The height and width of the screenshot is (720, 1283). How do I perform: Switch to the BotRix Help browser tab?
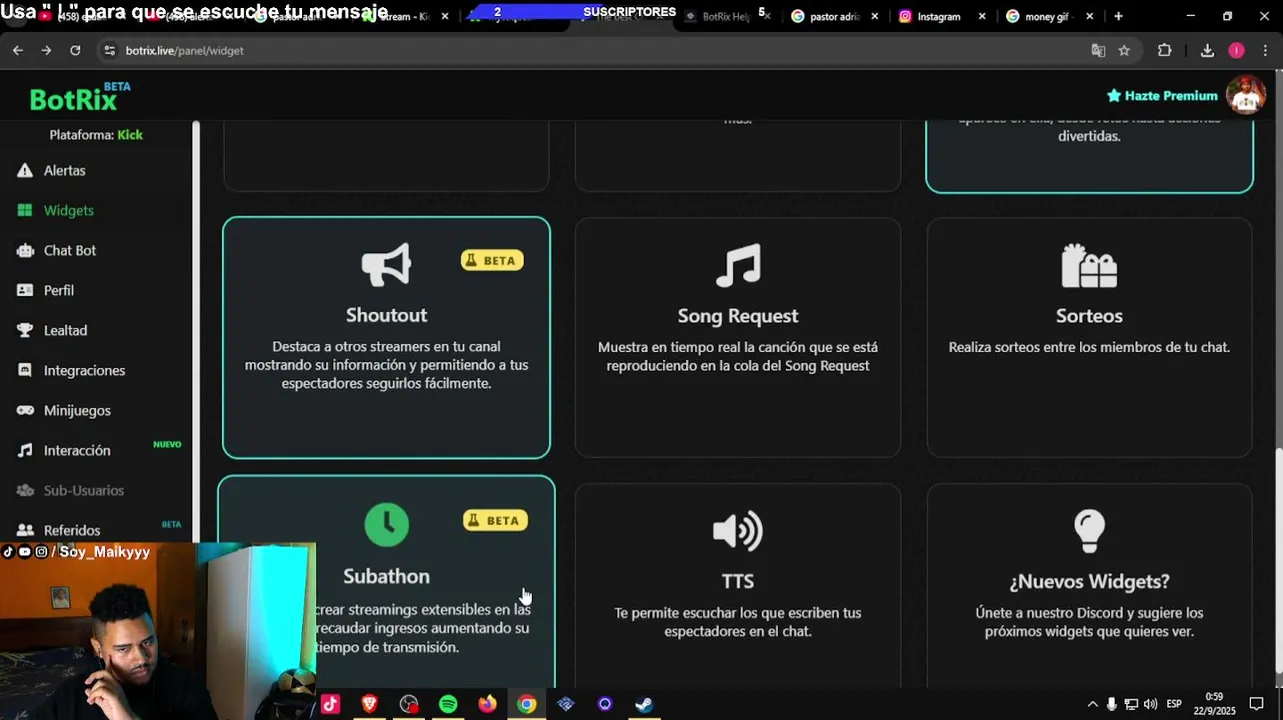(x=725, y=16)
